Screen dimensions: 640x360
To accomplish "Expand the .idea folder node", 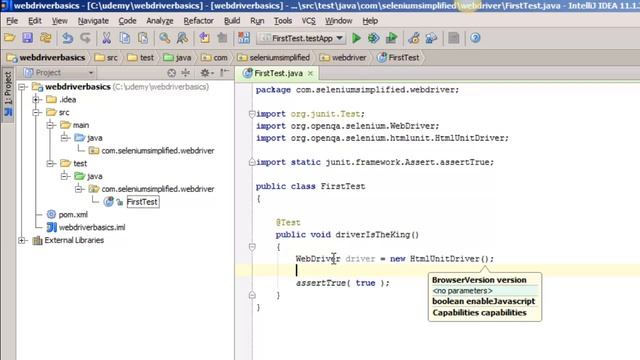I will pyautogui.click(x=36, y=100).
